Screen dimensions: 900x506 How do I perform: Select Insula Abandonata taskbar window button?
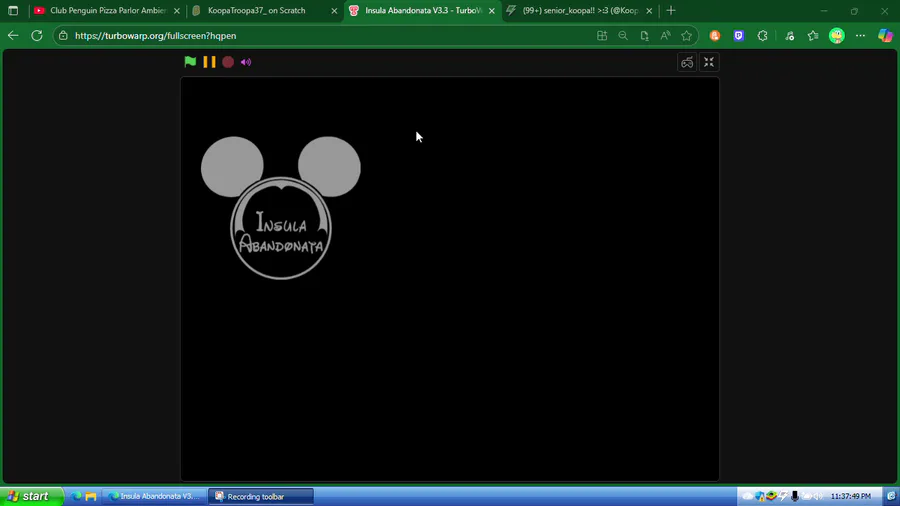point(155,496)
